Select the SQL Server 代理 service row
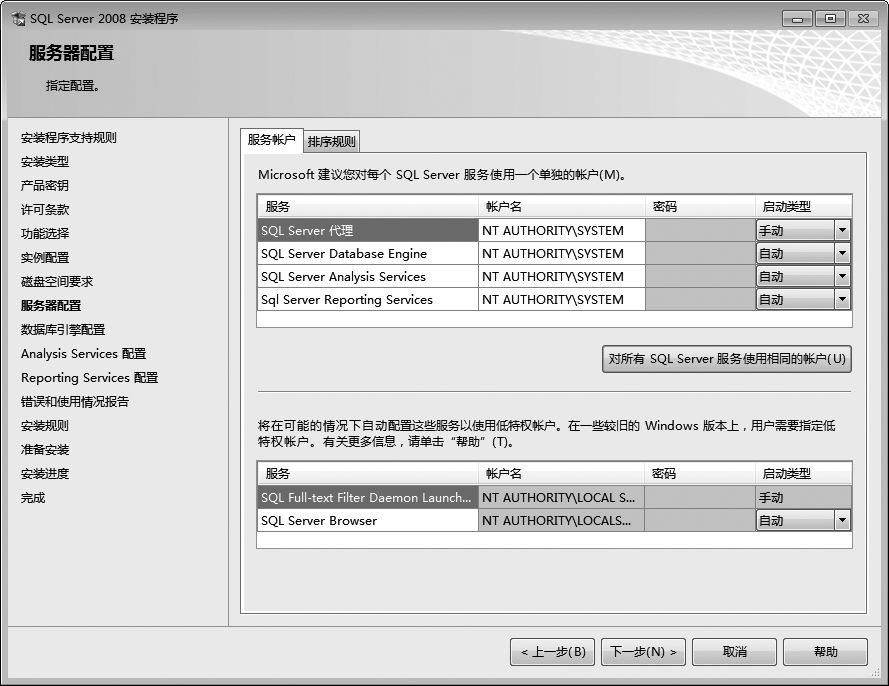The width and height of the screenshot is (889, 686). [x=368, y=231]
